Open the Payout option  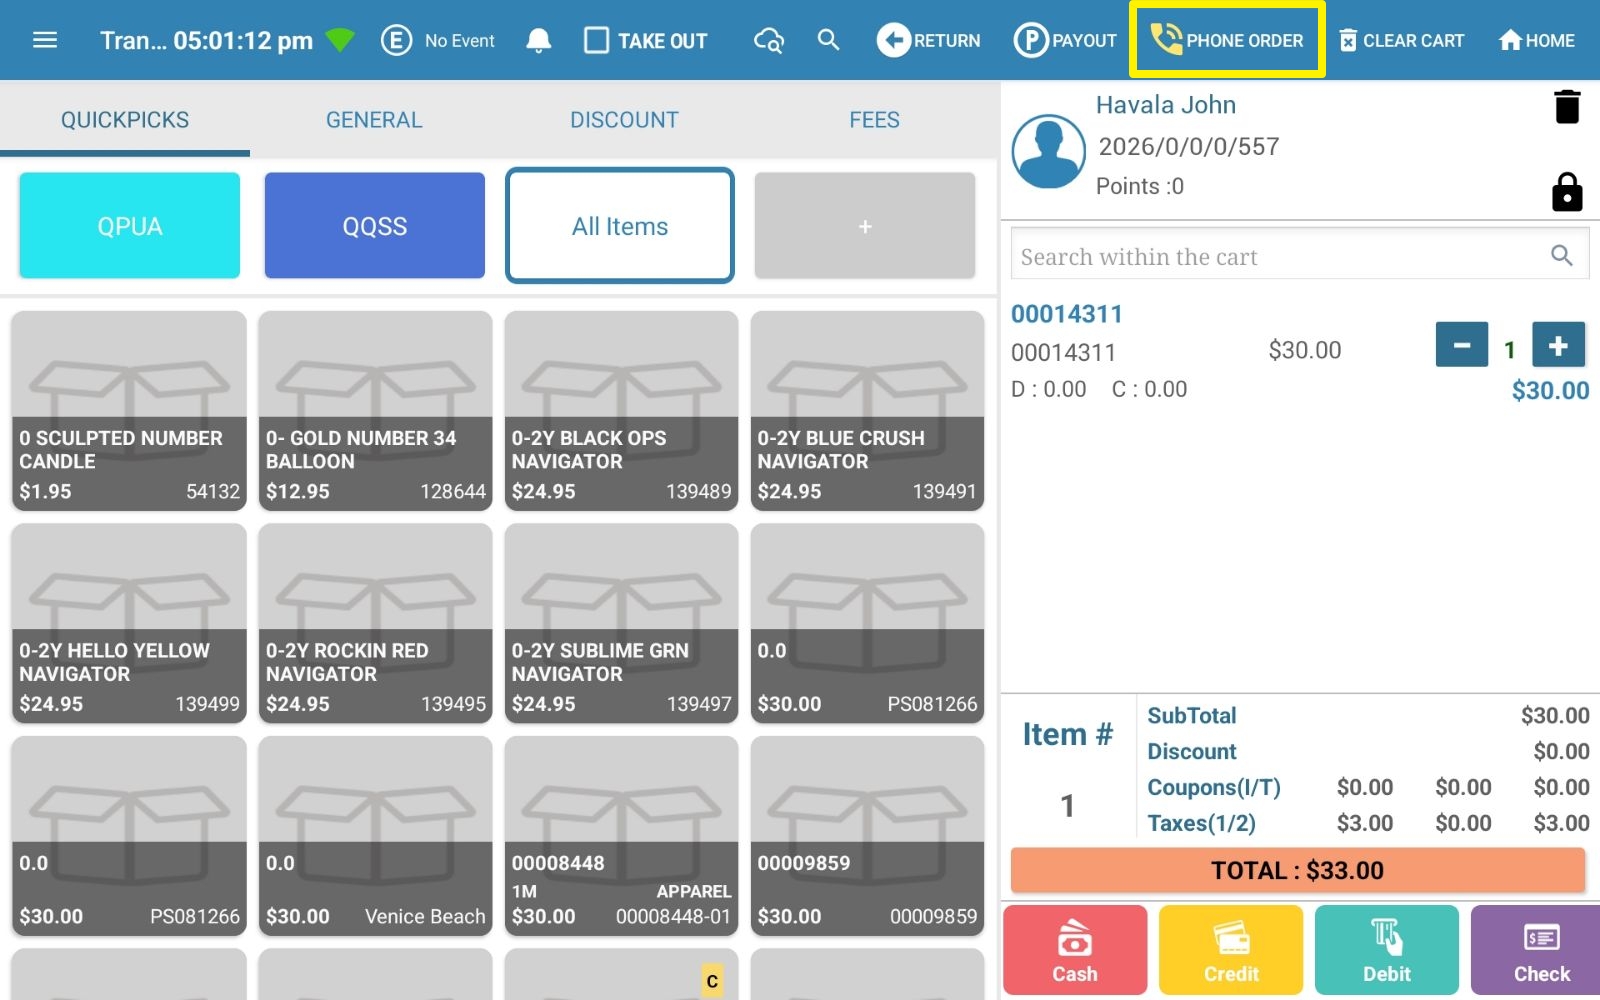pyautogui.click(x=1064, y=40)
